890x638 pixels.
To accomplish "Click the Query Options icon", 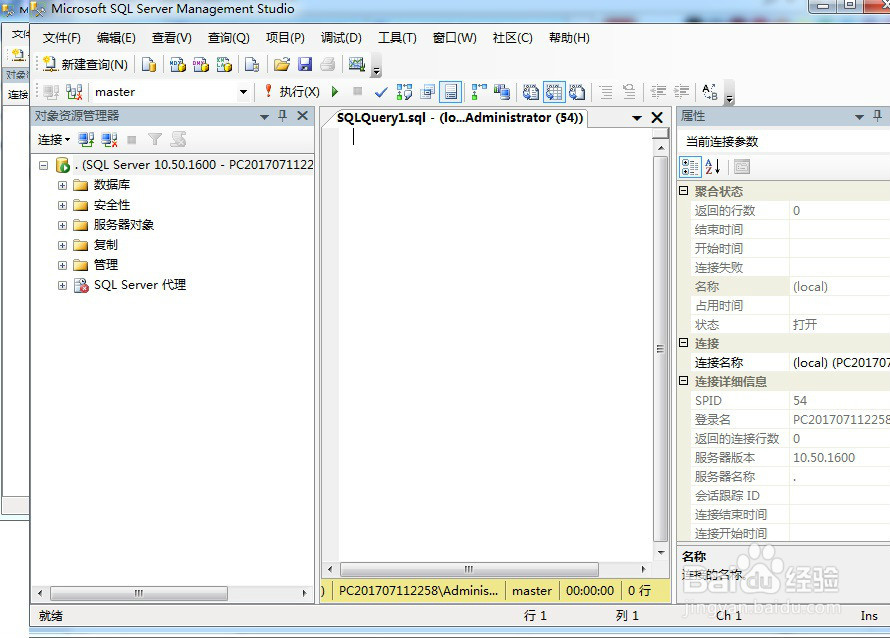I will pyautogui.click(x=428, y=92).
